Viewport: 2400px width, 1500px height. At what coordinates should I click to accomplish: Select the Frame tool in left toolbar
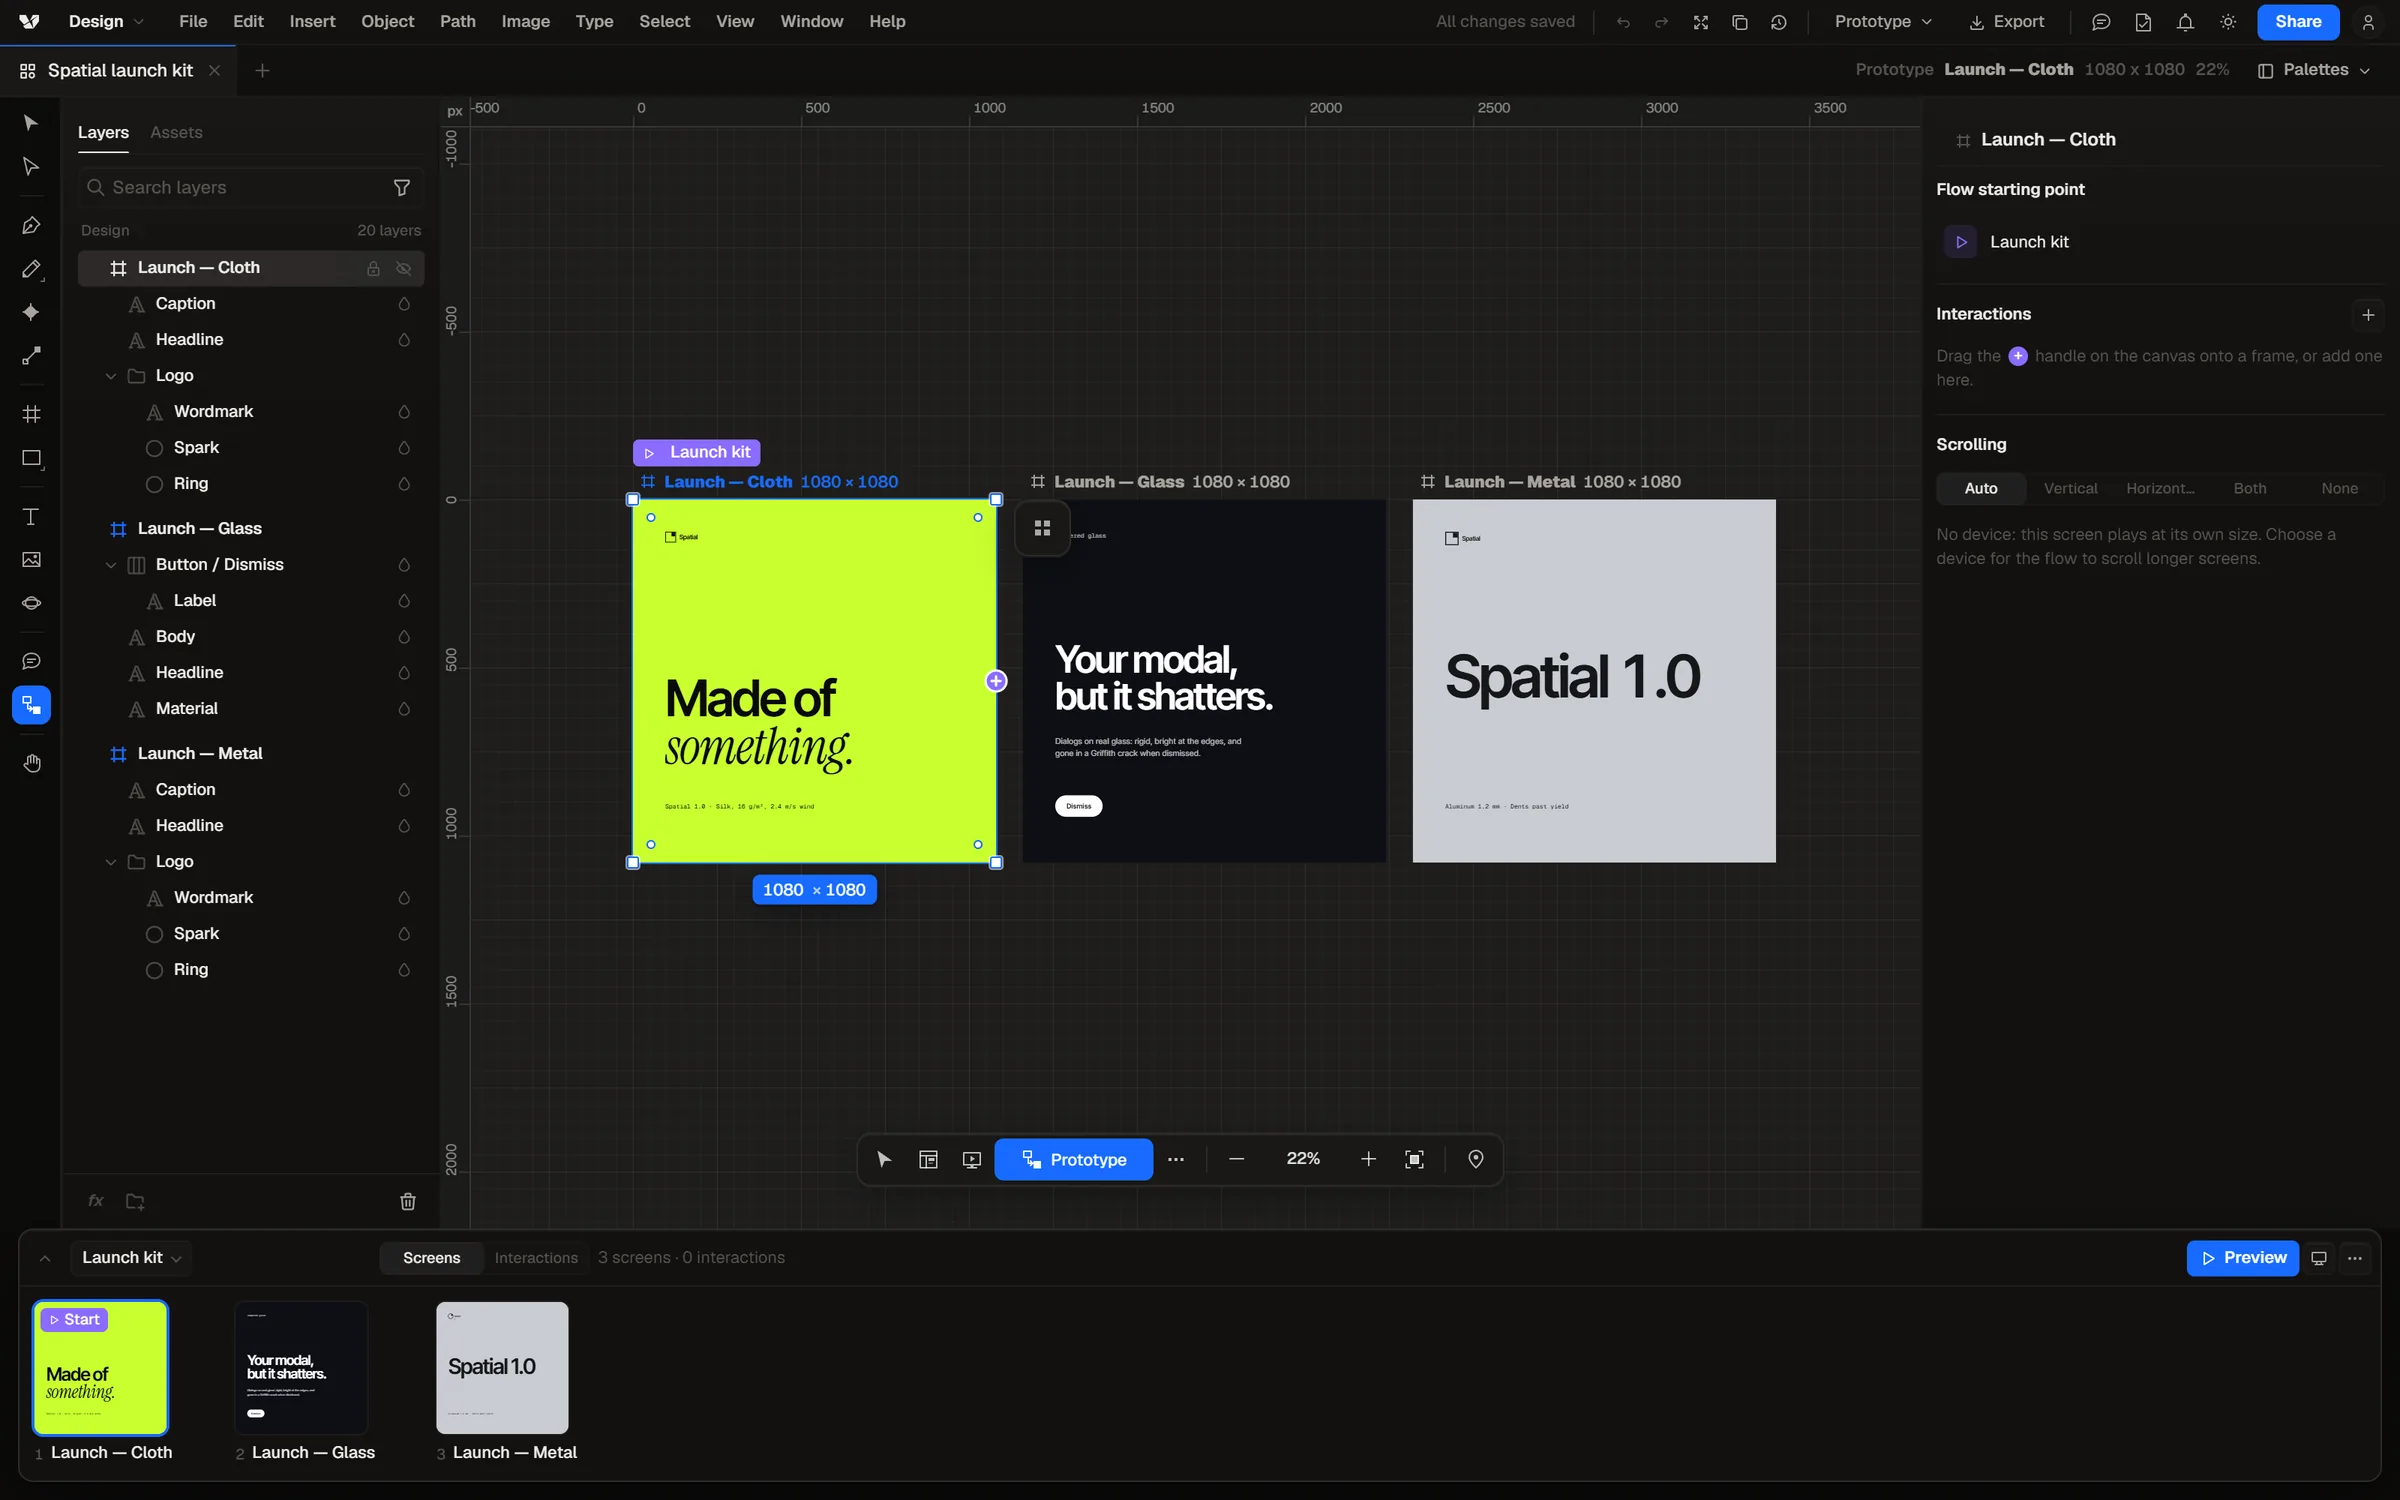tap(31, 414)
